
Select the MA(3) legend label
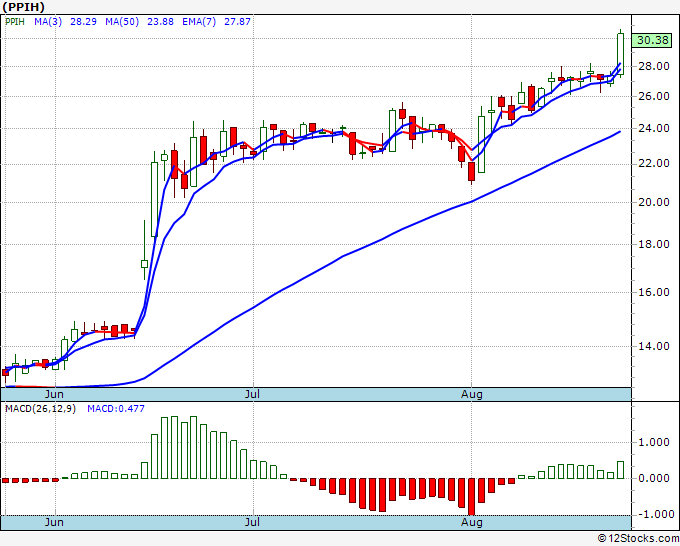click(48, 22)
